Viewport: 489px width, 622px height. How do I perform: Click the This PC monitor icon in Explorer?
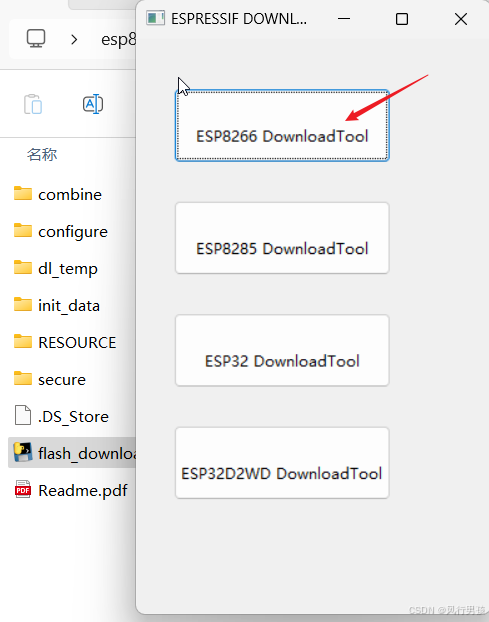[x=36, y=39]
